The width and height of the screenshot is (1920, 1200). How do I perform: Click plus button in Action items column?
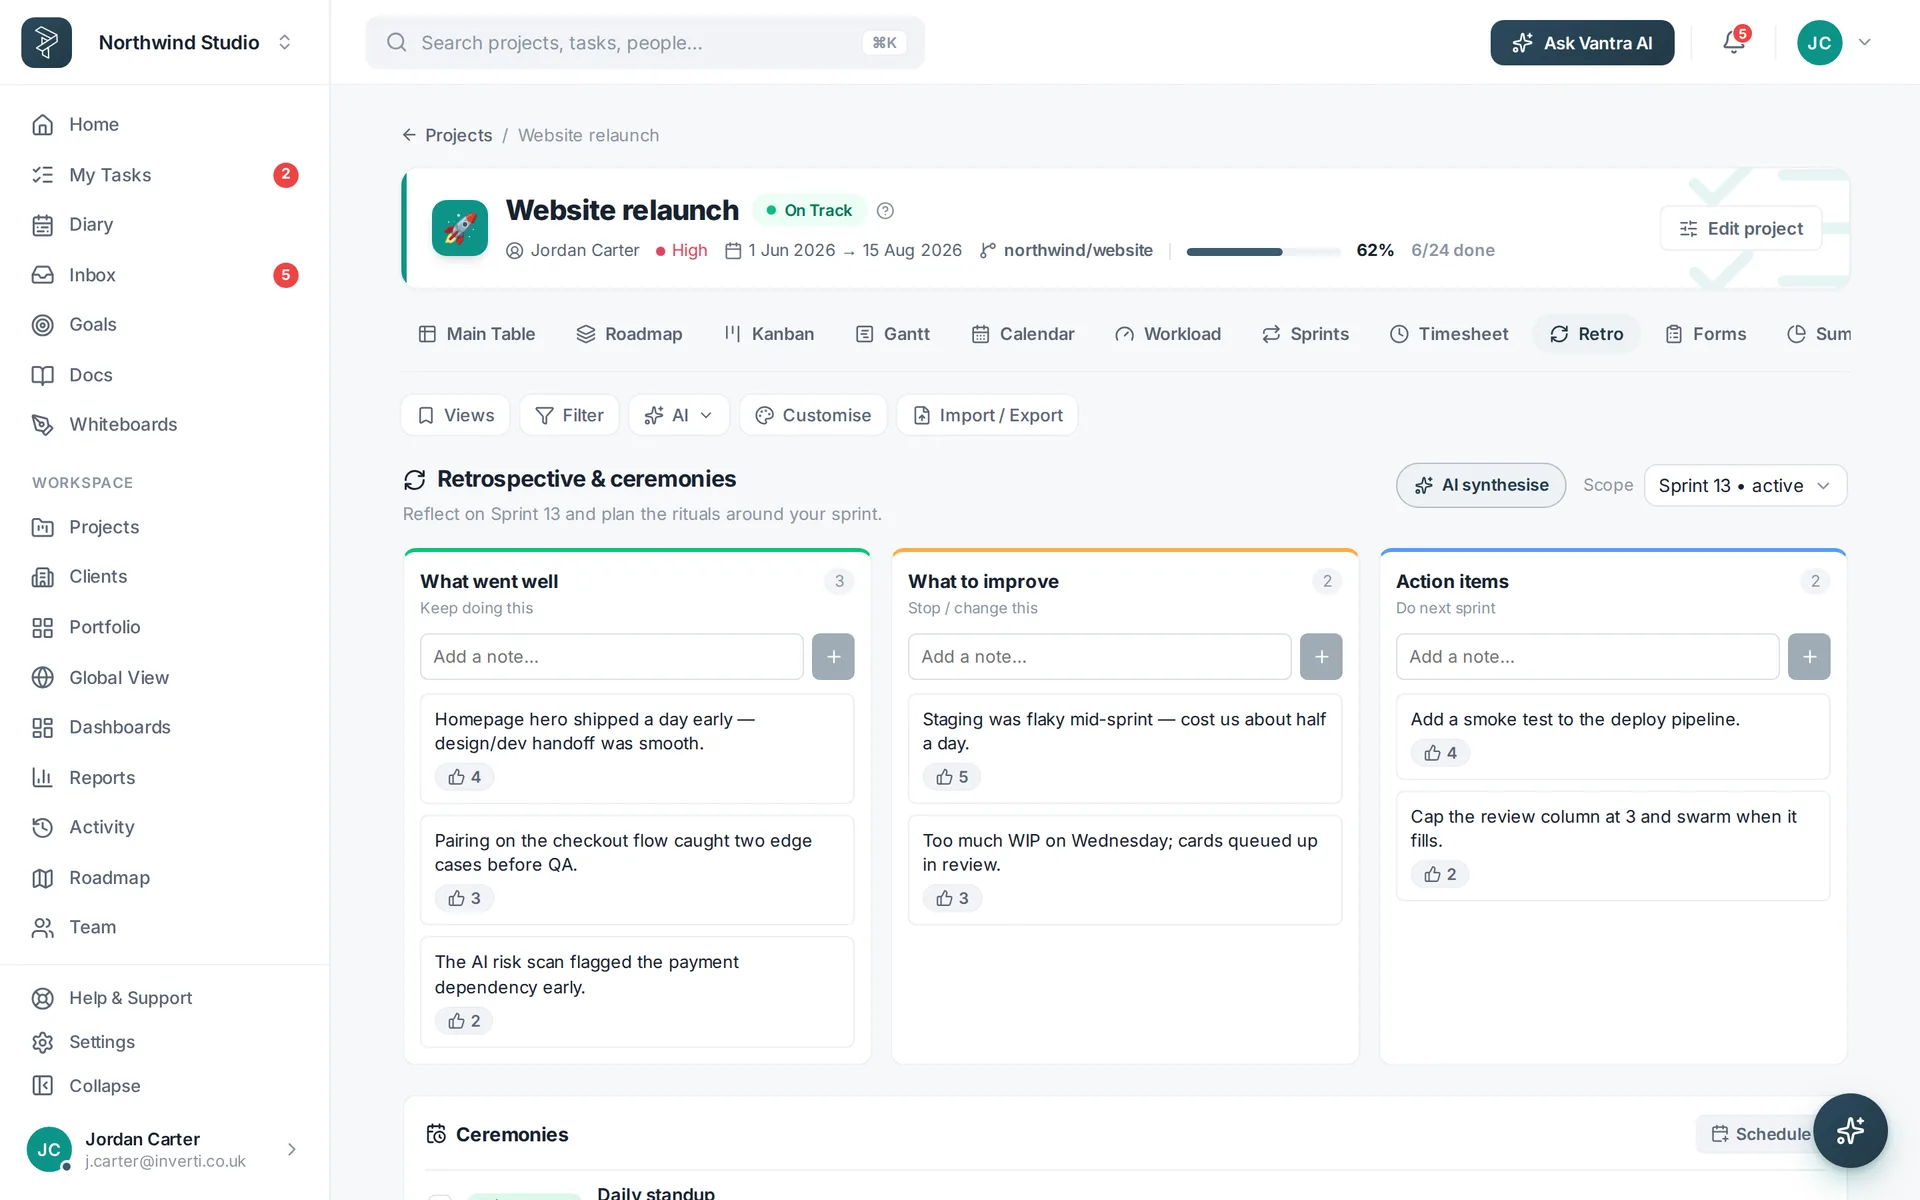click(x=1809, y=657)
